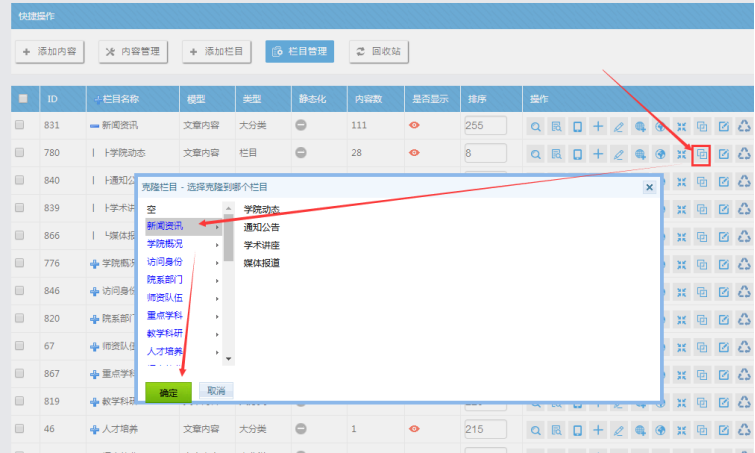This screenshot has height=453, width=755.
Task: Click the 添加栏目 button
Action: pos(214,50)
